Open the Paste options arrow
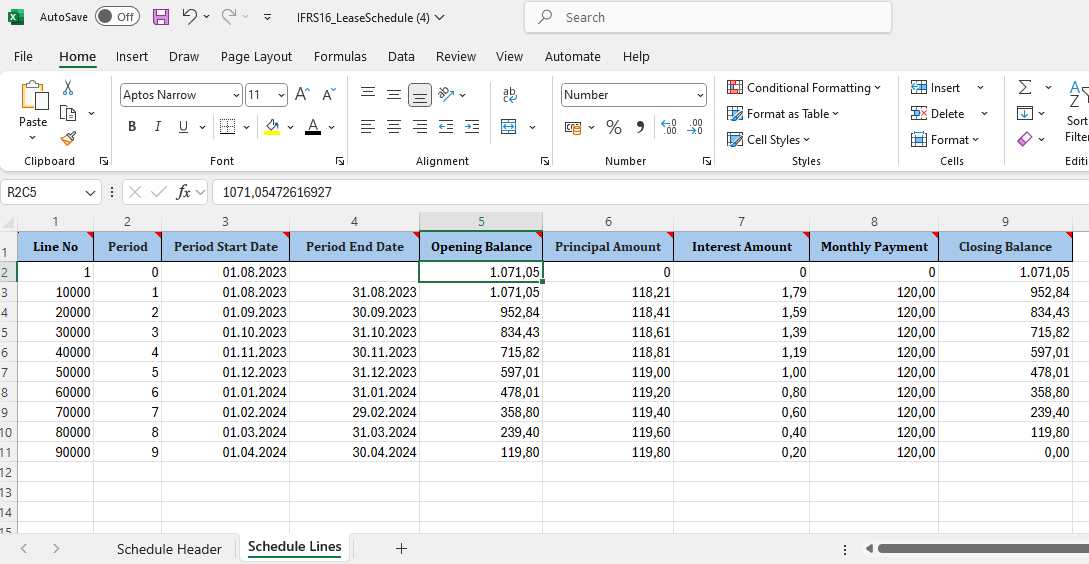This screenshot has width=1089, height=564. click(33, 138)
